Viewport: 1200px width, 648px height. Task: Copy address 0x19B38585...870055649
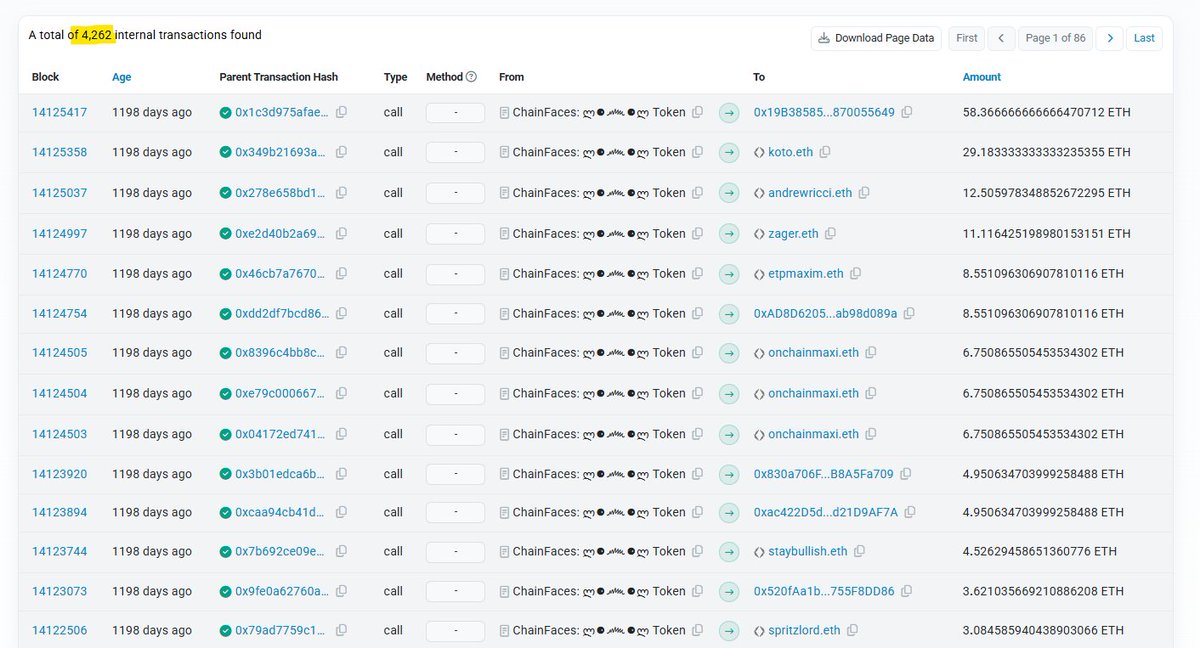pyautogui.click(x=907, y=112)
